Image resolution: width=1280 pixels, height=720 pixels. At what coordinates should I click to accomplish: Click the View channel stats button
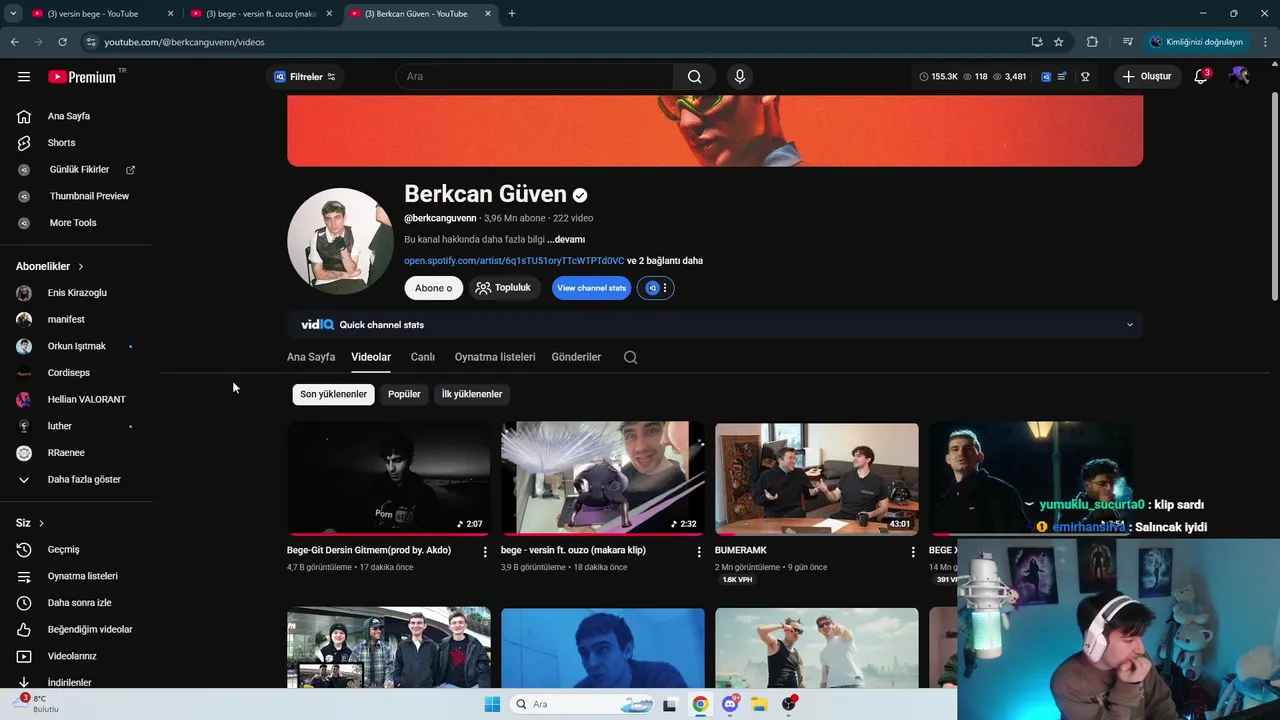pos(591,288)
